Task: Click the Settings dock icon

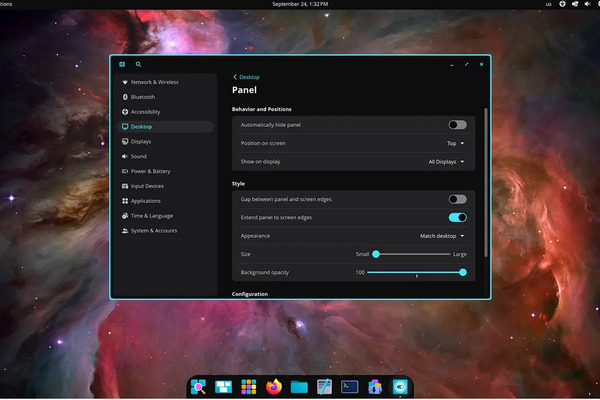Action: (x=400, y=387)
